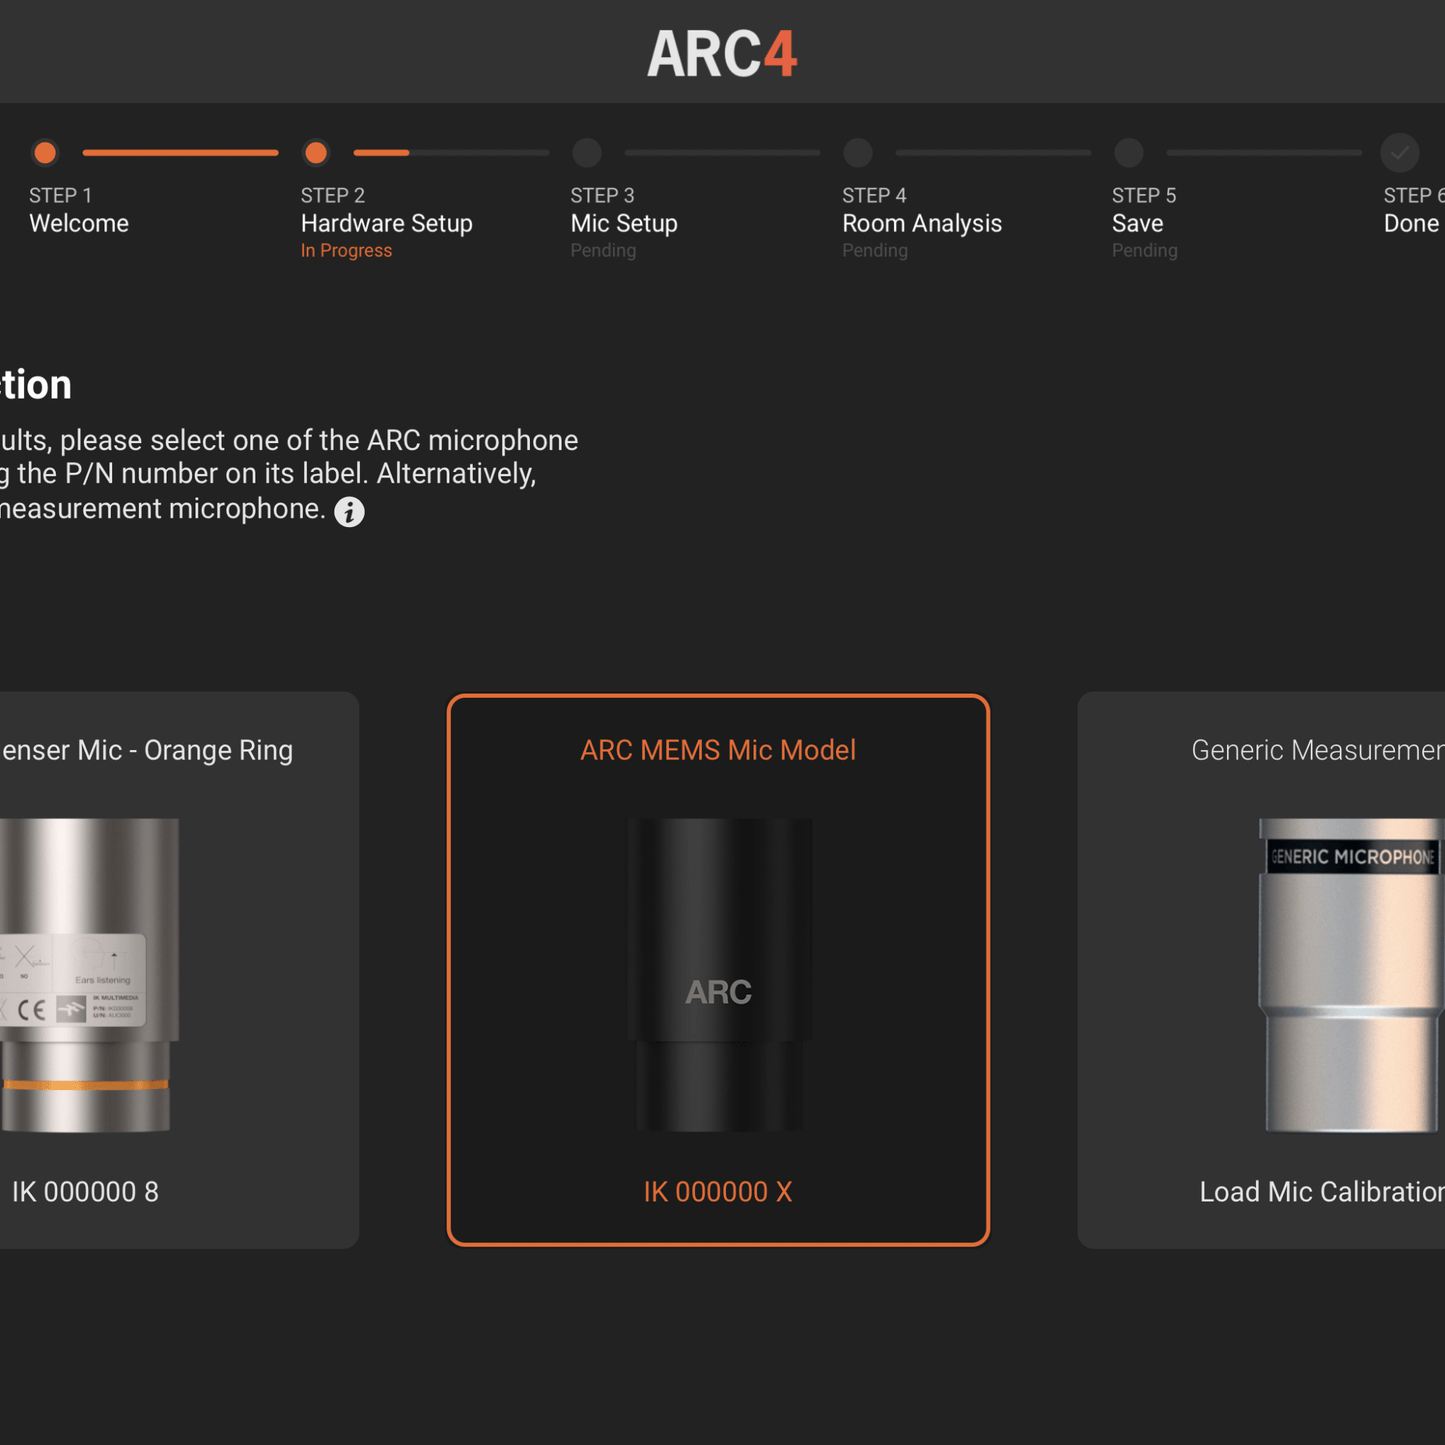Click the progress bar between Step 3 and 4
The height and width of the screenshot is (1445, 1445).
pos(723,153)
